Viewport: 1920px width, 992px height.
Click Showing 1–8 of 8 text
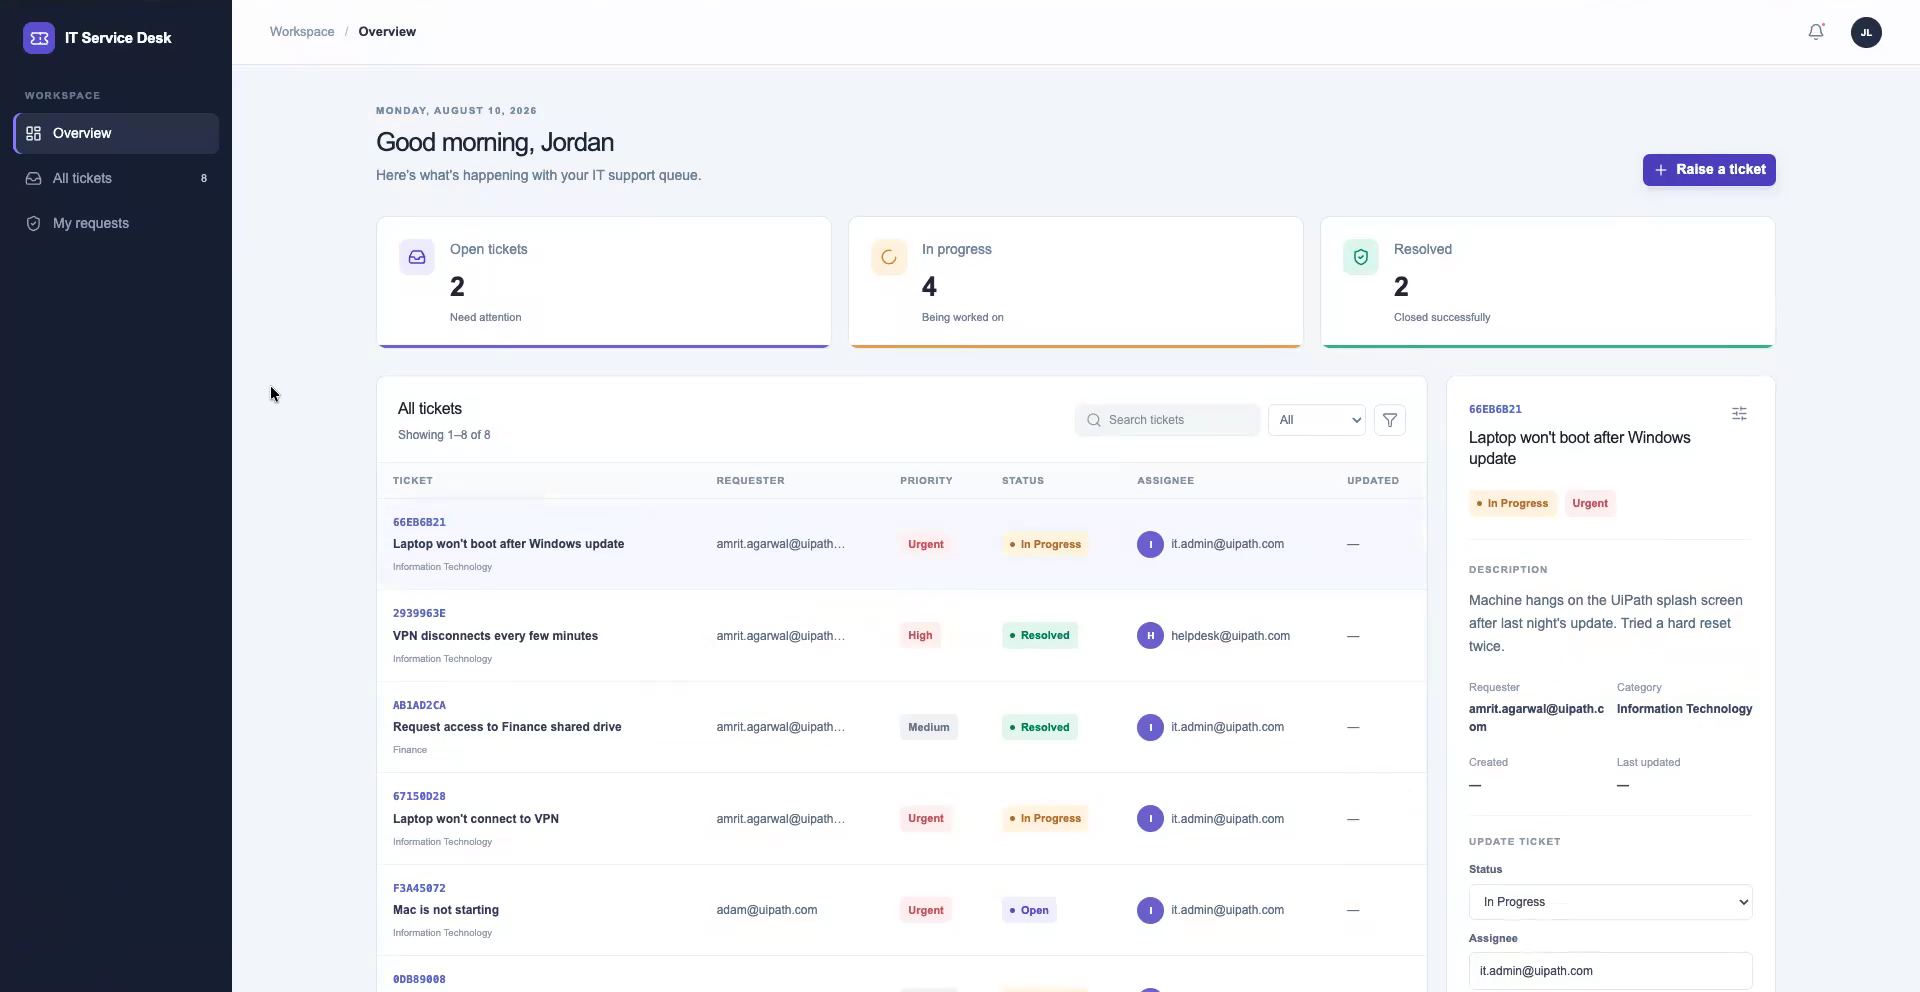(x=444, y=435)
